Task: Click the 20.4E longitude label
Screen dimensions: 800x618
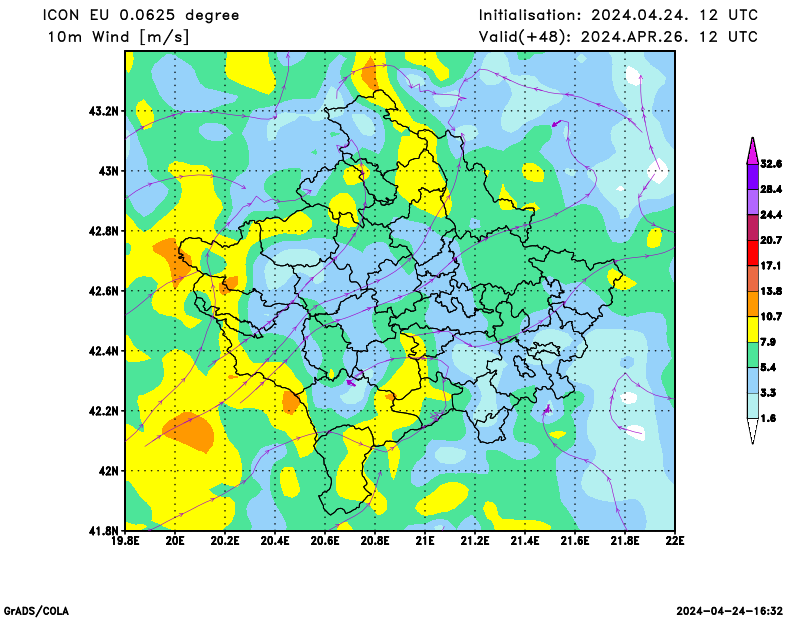Action: (276, 541)
